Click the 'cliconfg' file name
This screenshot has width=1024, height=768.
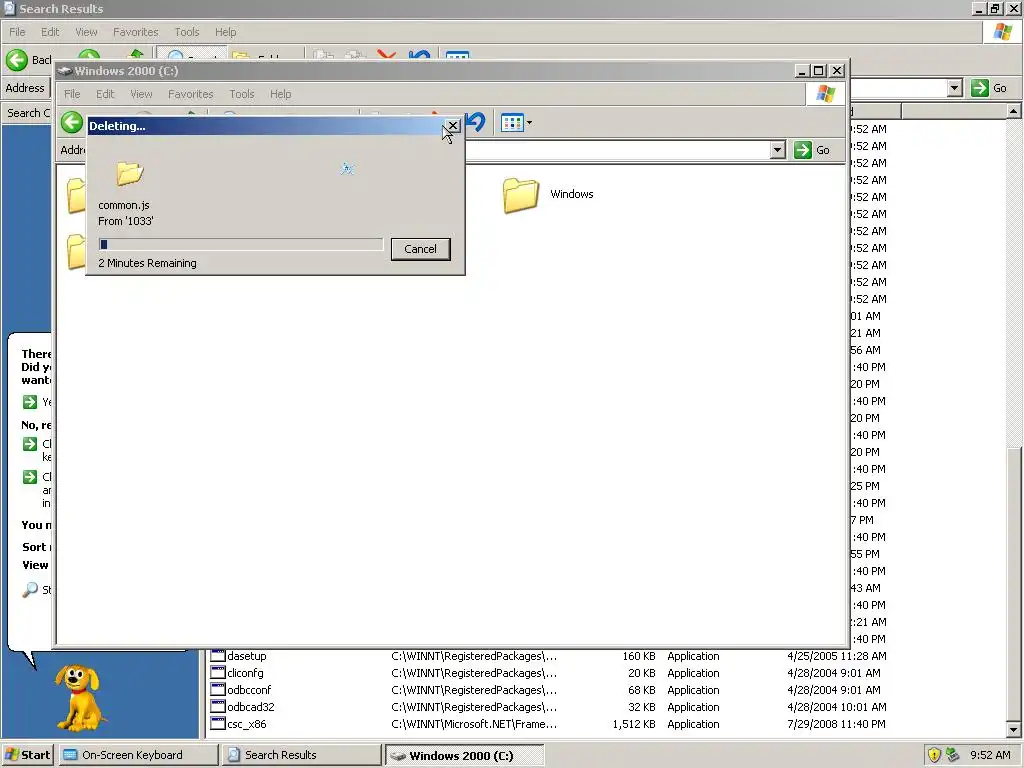pyautogui.click(x=246, y=673)
